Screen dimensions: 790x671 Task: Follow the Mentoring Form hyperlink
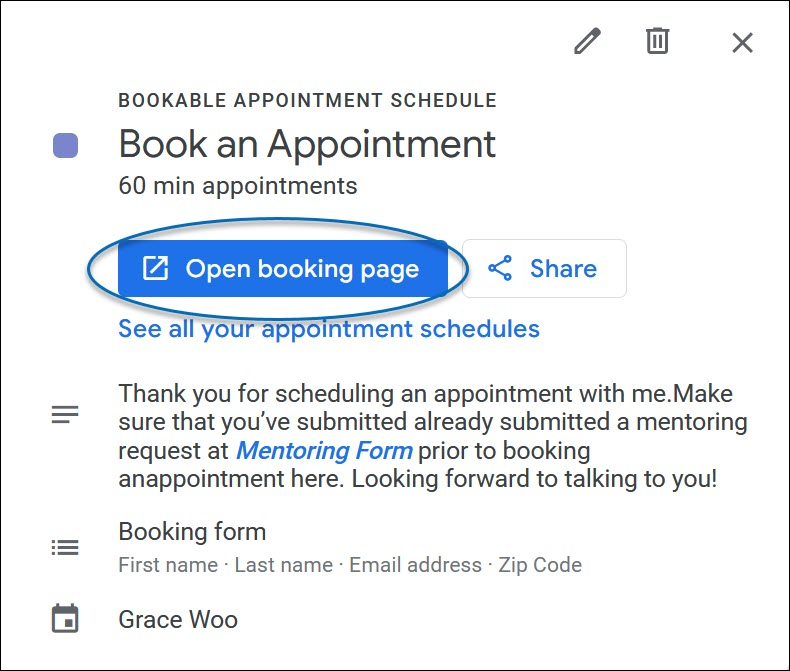(323, 450)
